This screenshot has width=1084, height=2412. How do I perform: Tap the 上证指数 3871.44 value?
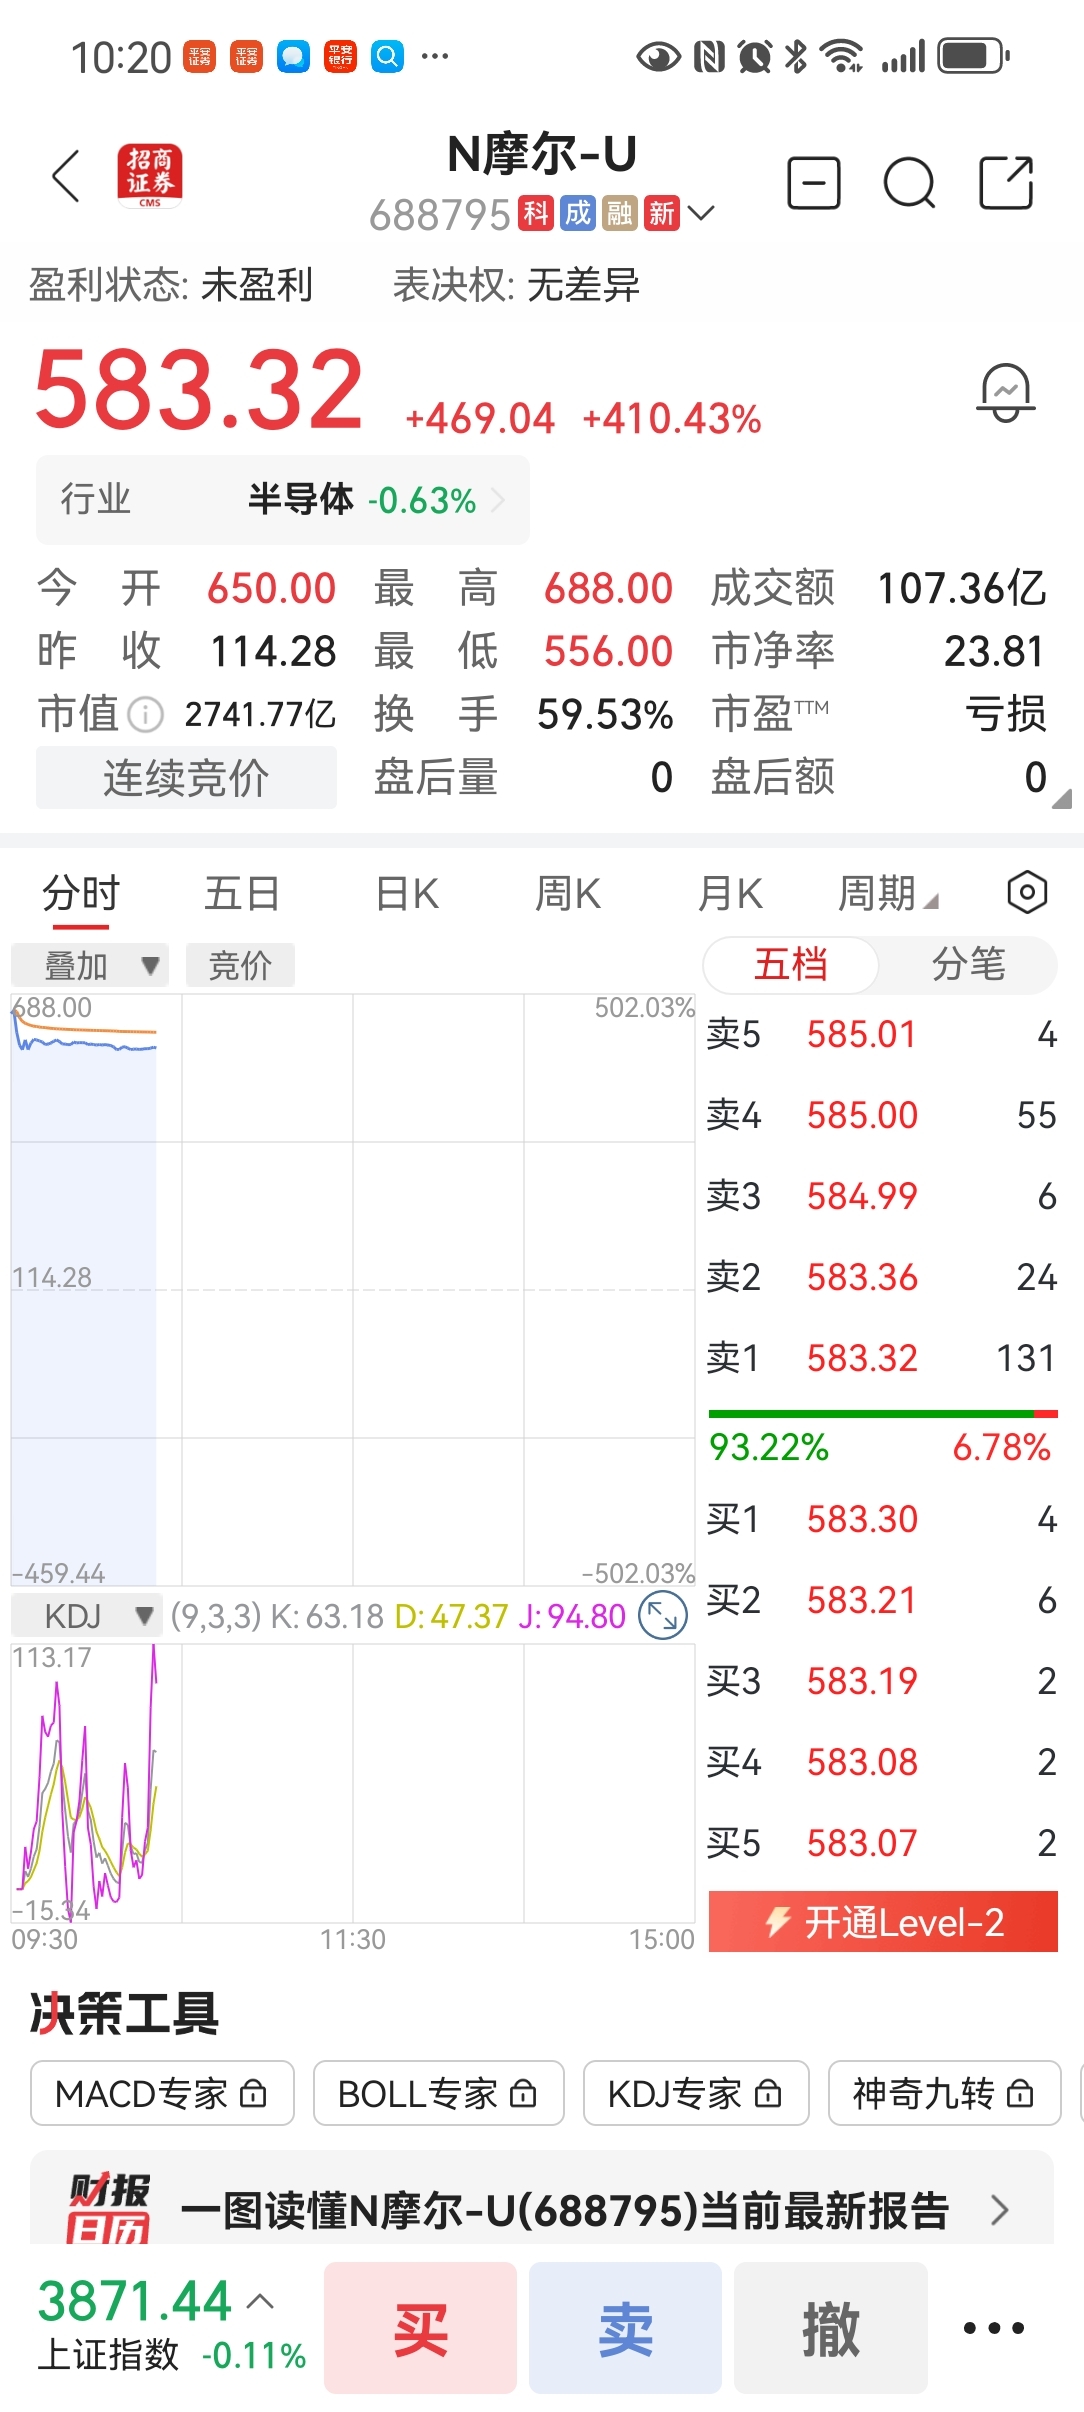tap(135, 2301)
